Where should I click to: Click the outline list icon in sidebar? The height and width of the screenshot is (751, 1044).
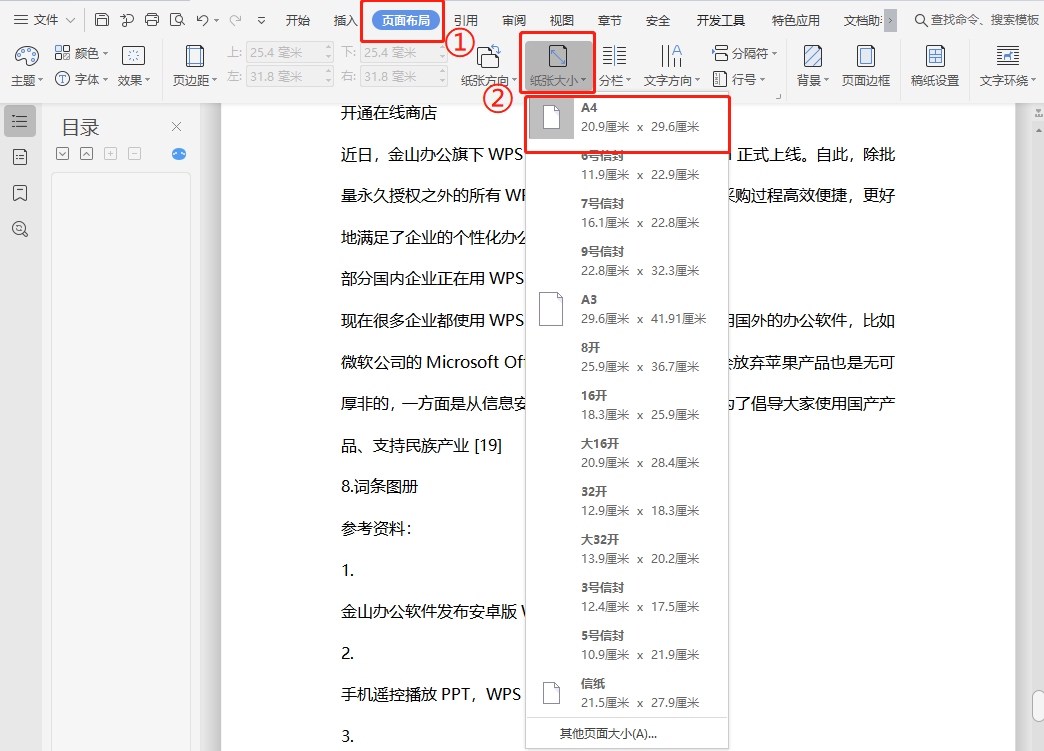click(x=20, y=121)
